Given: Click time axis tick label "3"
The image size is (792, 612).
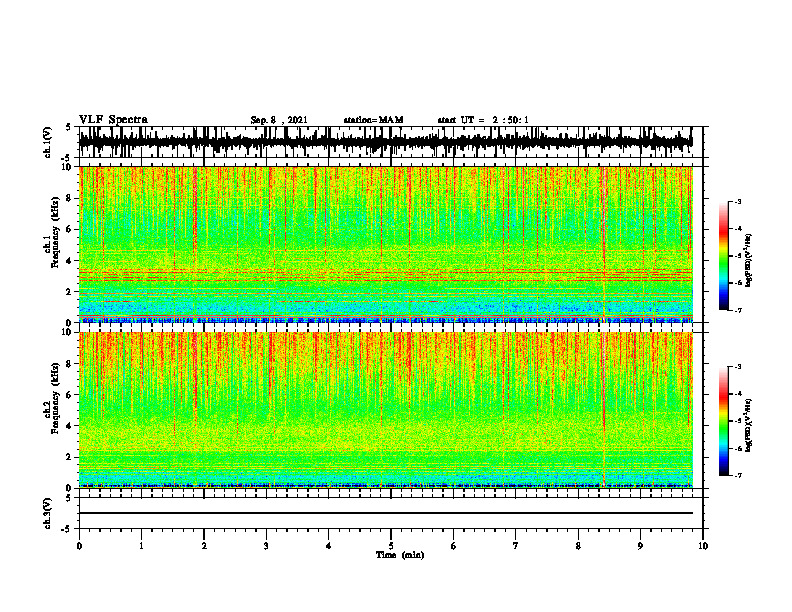Looking at the screenshot, I should tap(266, 546).
